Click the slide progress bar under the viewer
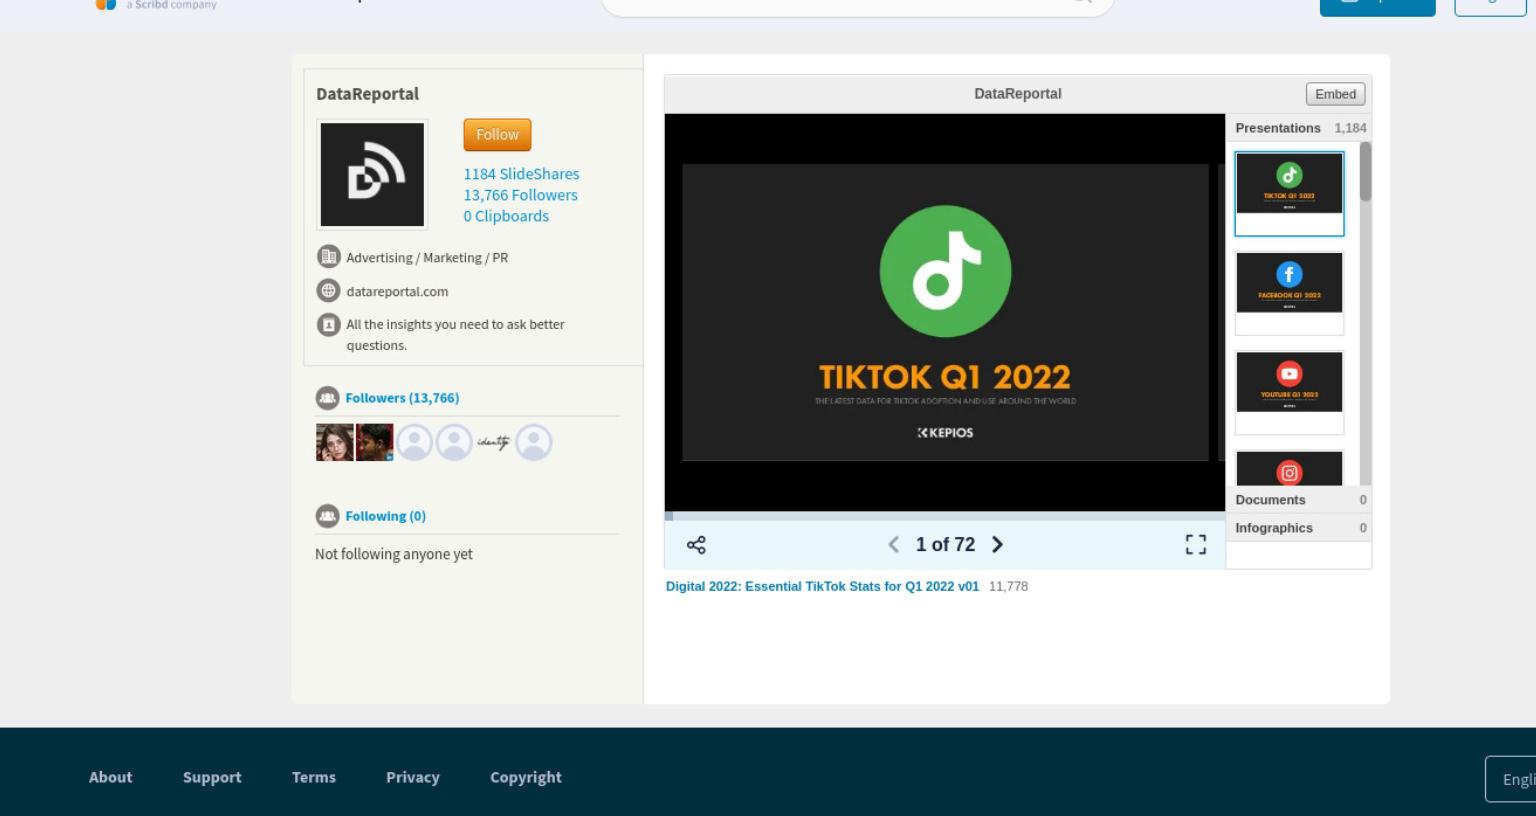Screen dimensions: 1536x816 pos(945,516)
